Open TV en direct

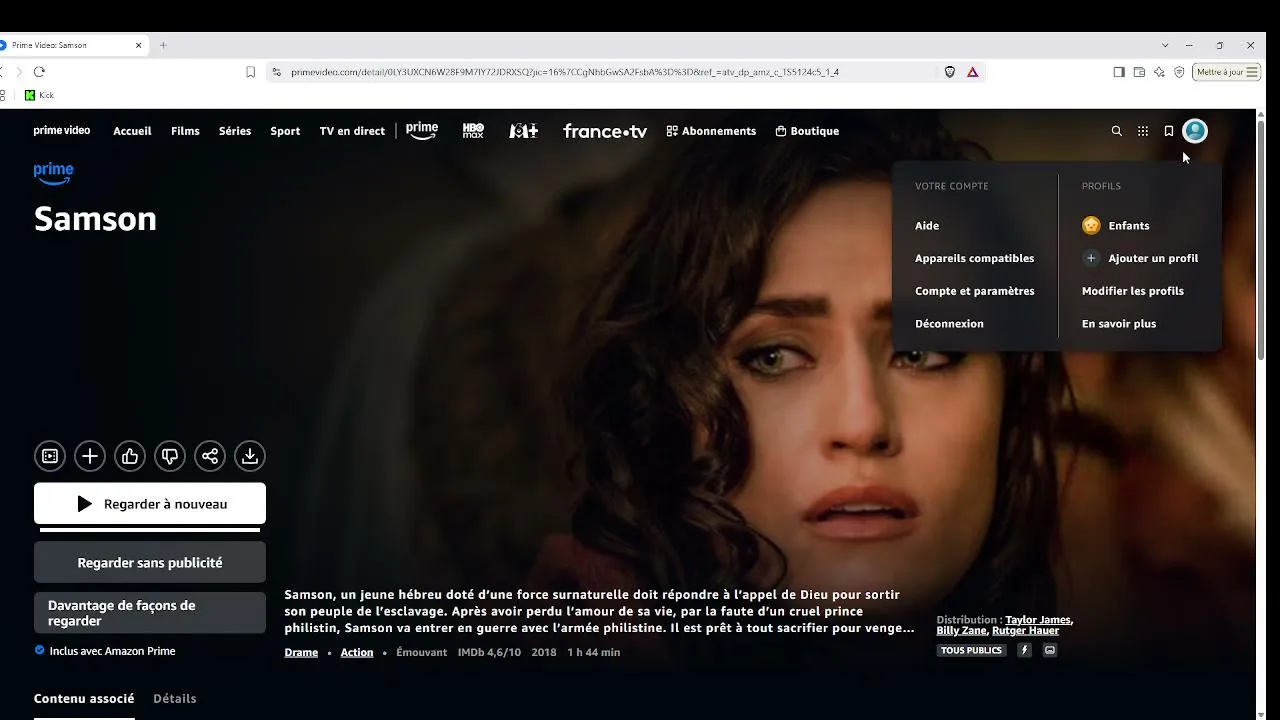pos(352,131)
